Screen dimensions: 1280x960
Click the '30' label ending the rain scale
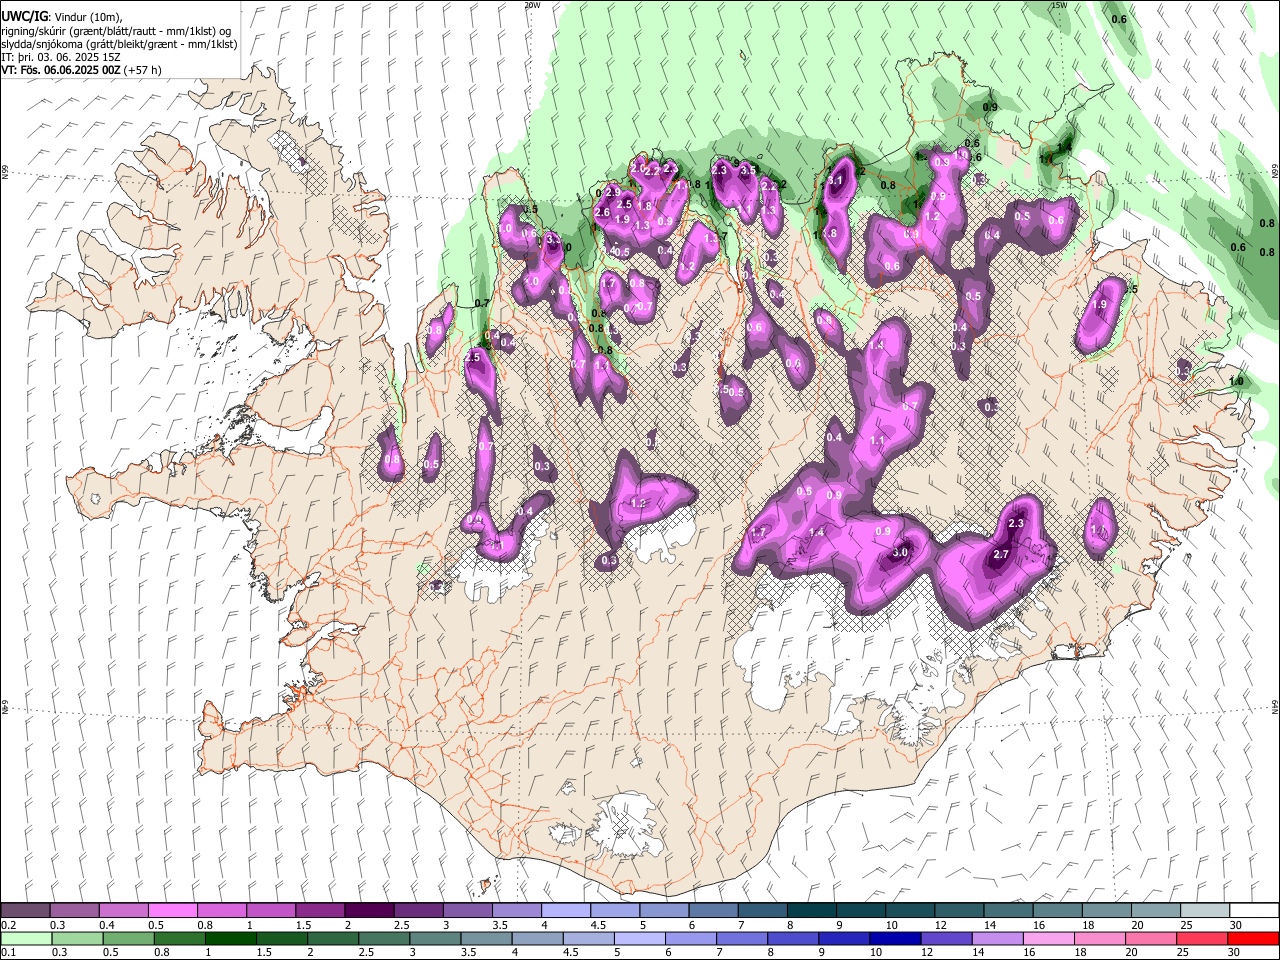tap(1236, 952)
